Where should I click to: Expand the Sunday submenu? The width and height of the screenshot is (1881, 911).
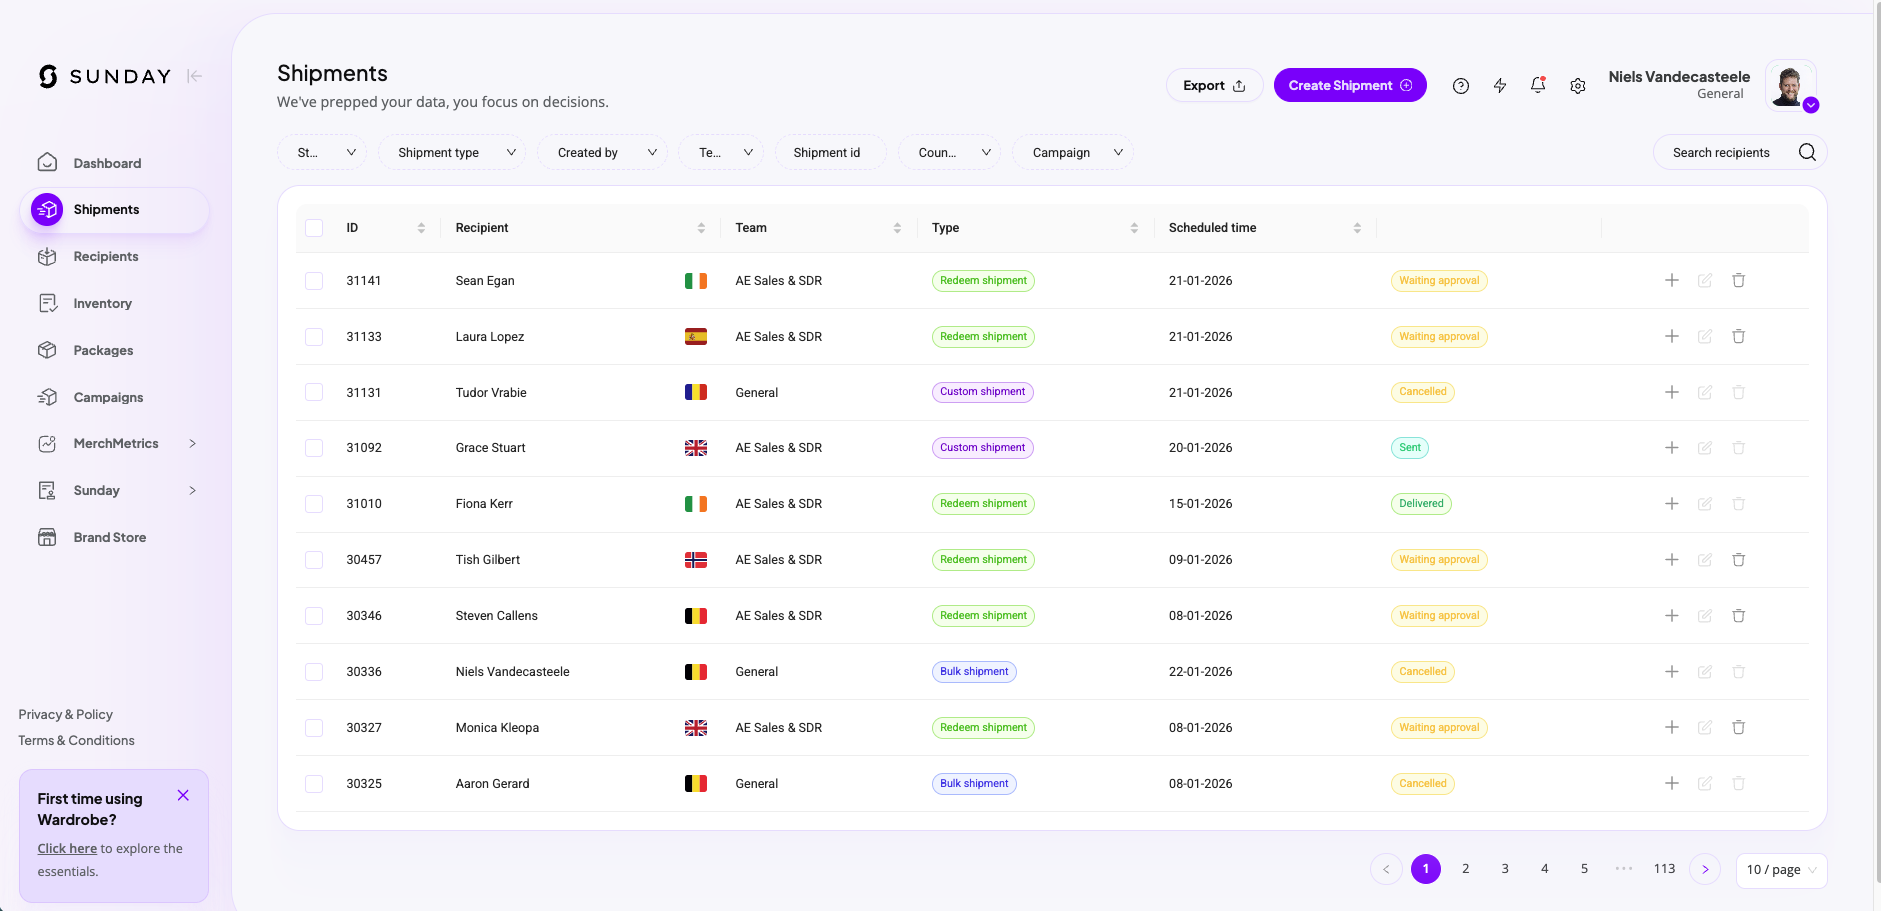193,490
